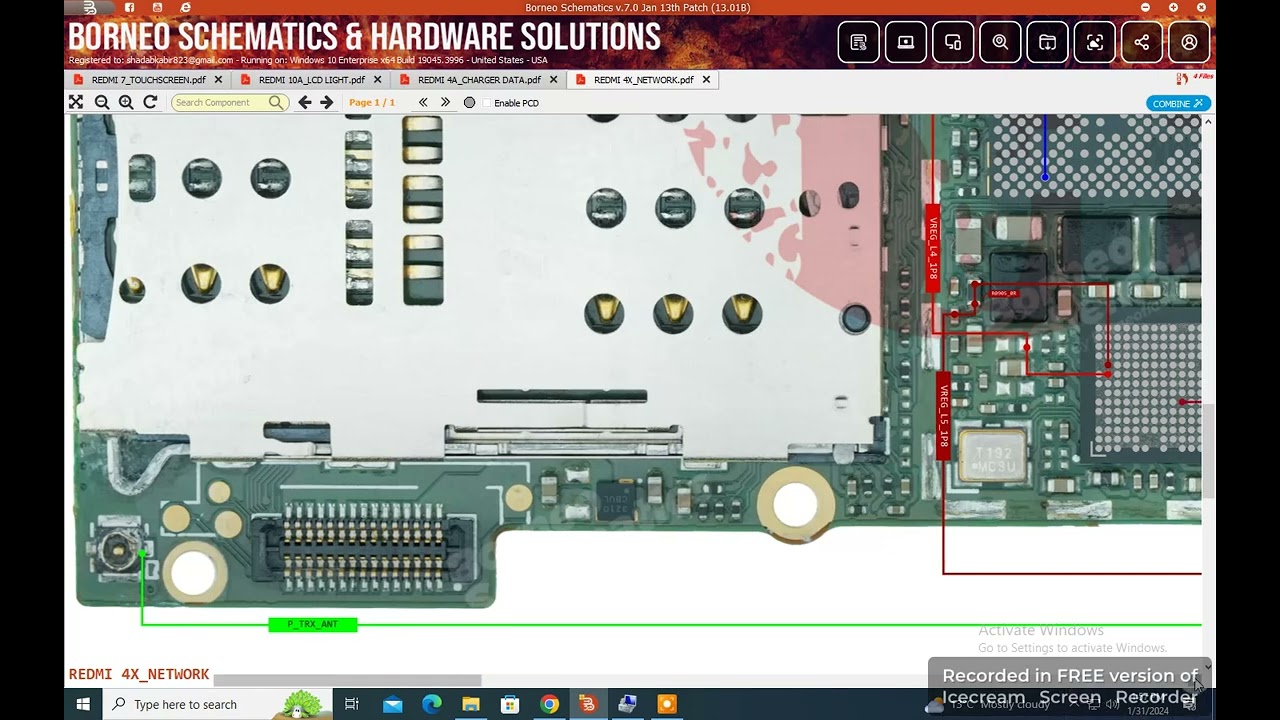1280x720 pixels.
Task: Enable the PCD checkbox
Action: pos(487,103)
